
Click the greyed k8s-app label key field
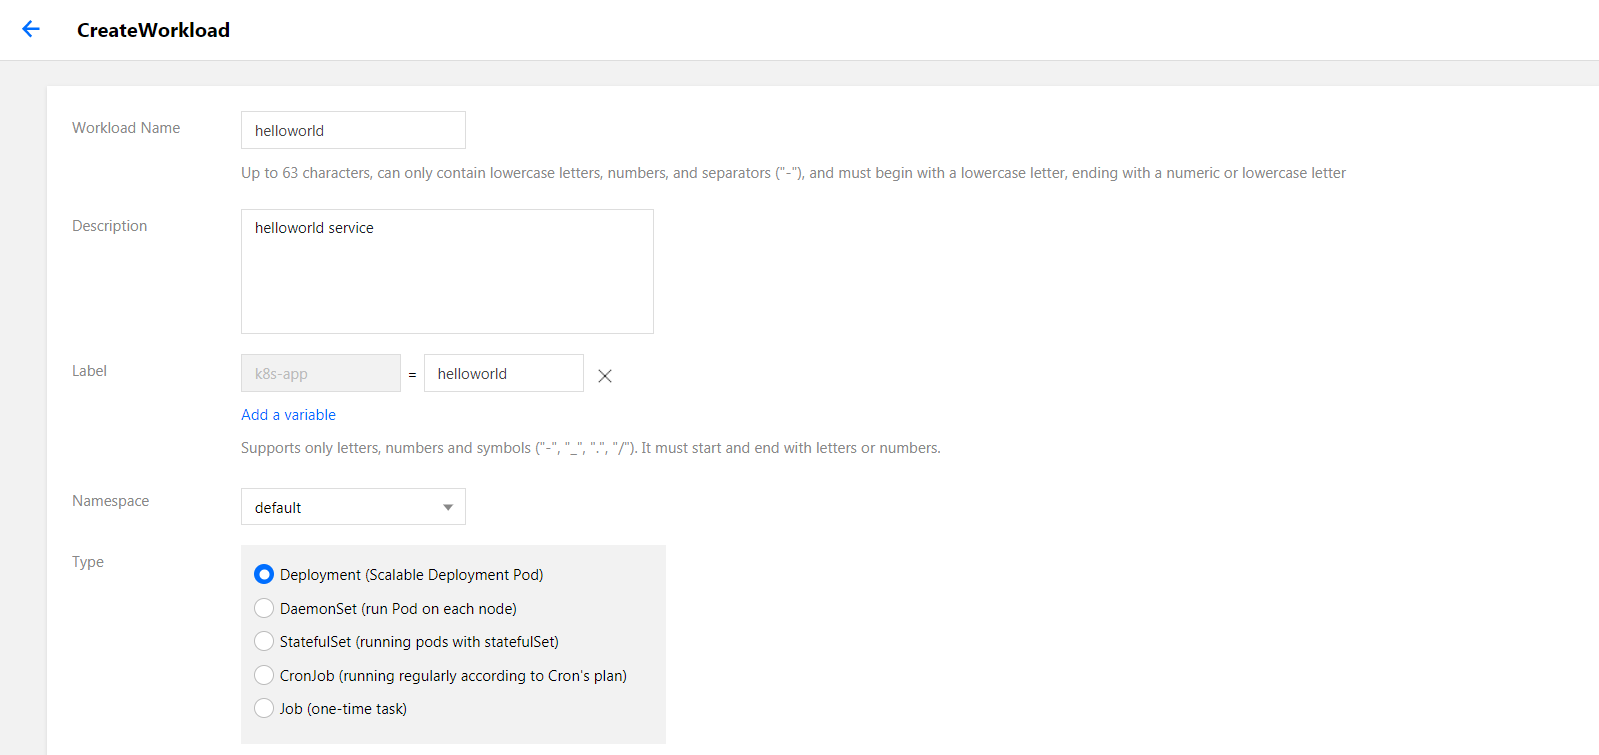320,373
